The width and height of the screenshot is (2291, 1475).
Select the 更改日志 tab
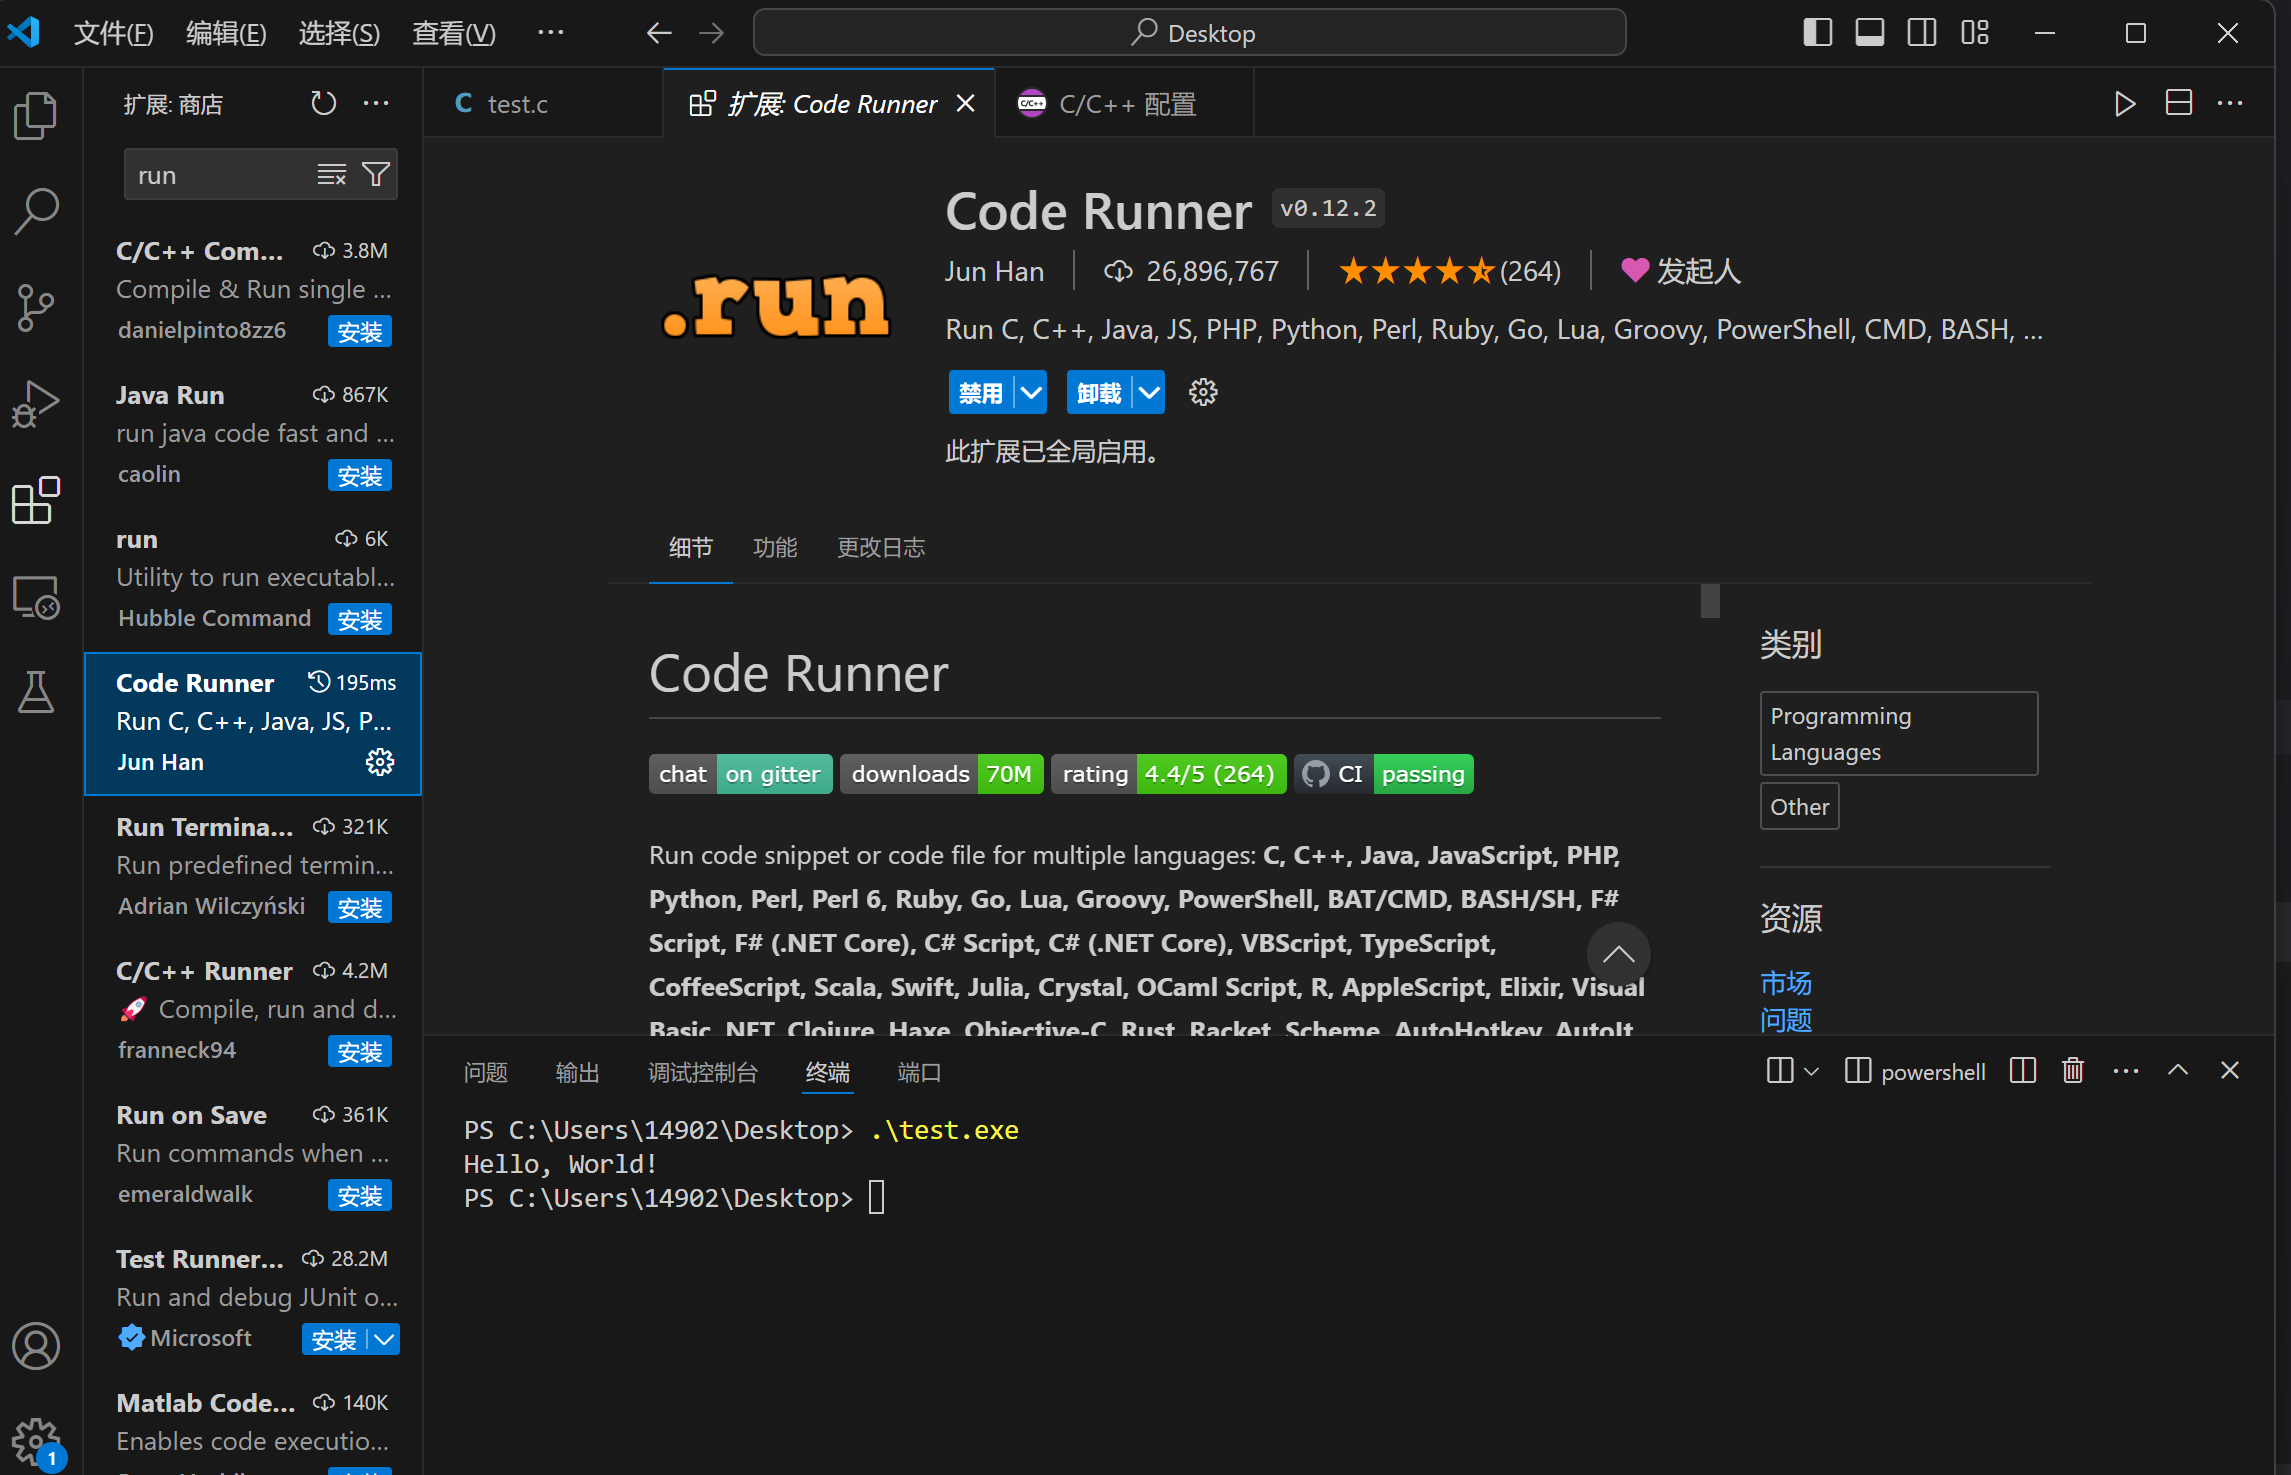pyautogui.click(x=881, y=547)
